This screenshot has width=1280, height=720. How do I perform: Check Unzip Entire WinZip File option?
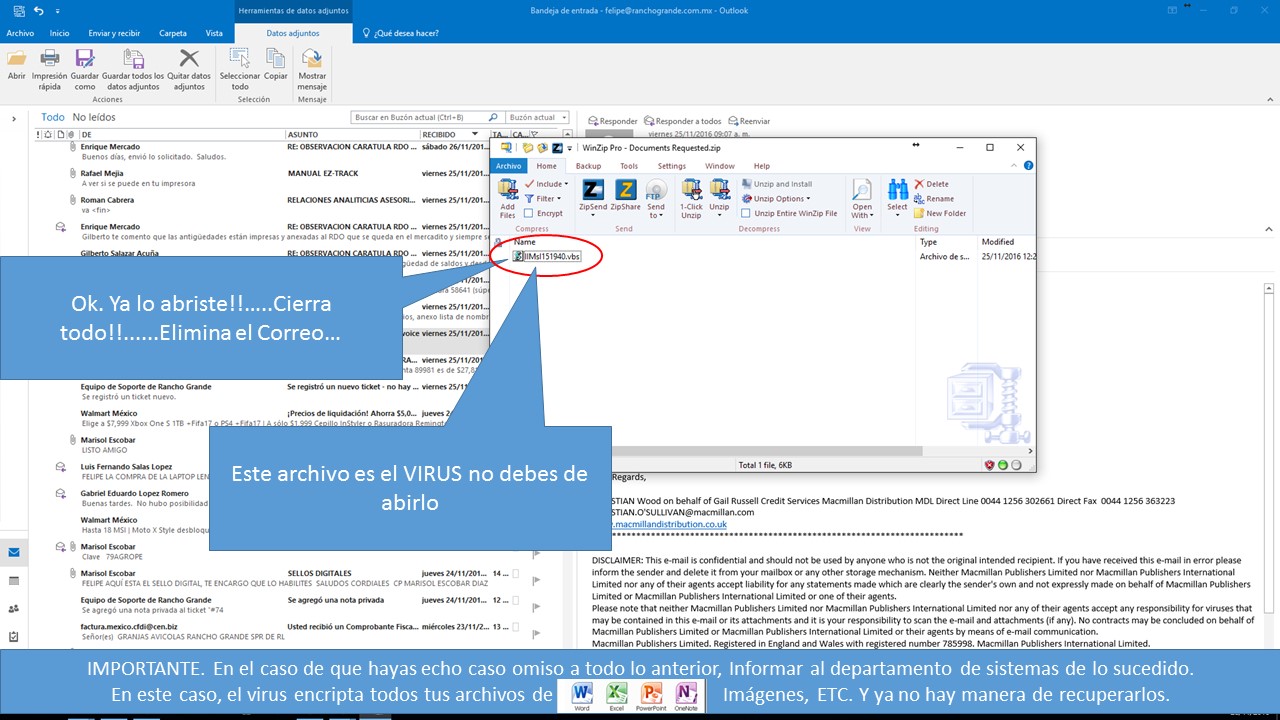pos(746,213)
